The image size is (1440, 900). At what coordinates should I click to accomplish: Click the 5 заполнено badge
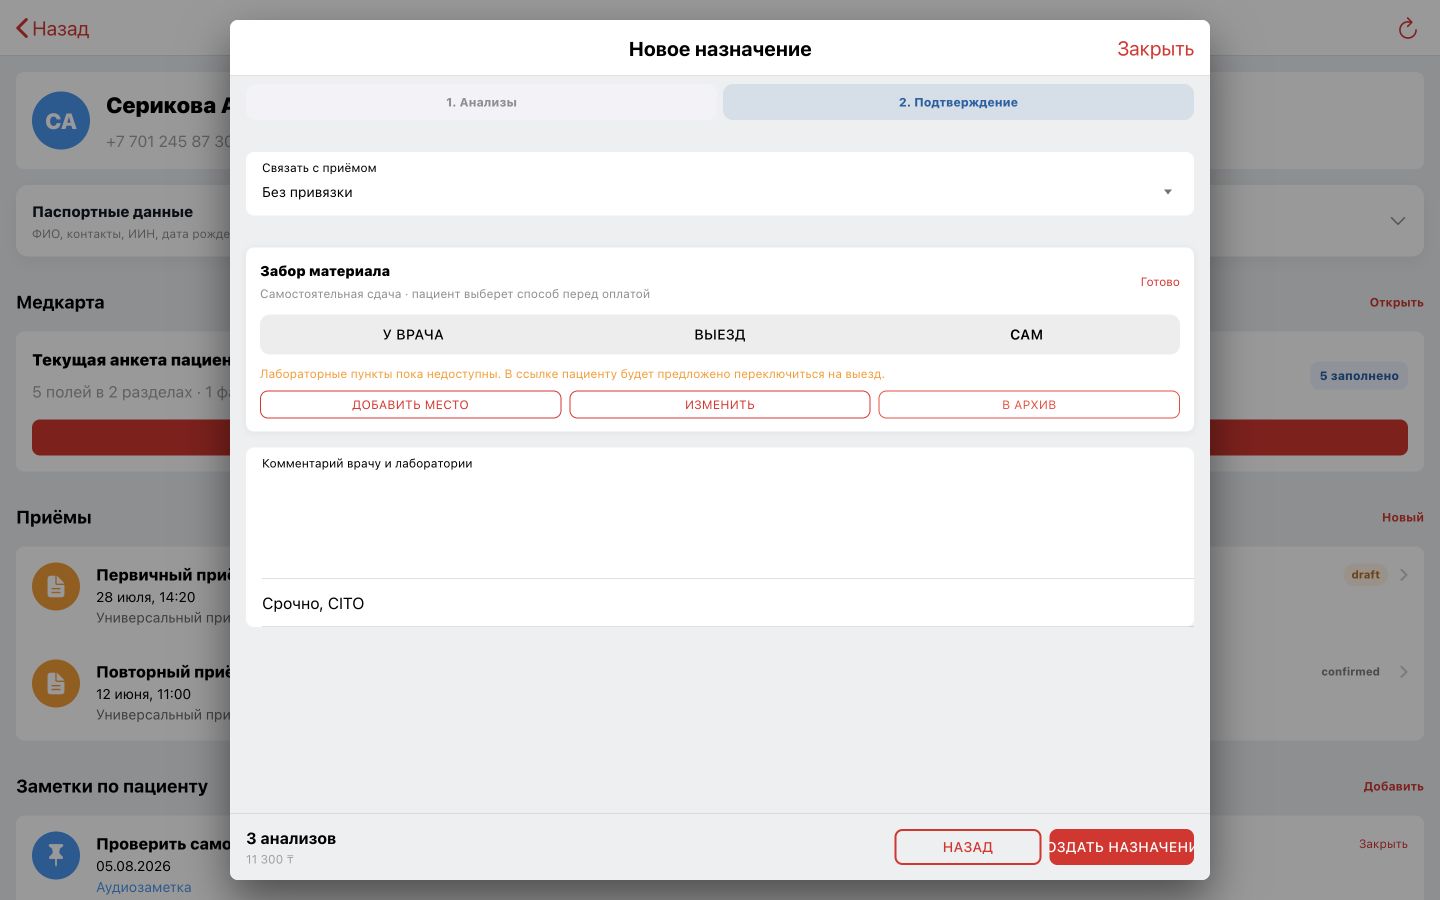point(1359,376)
